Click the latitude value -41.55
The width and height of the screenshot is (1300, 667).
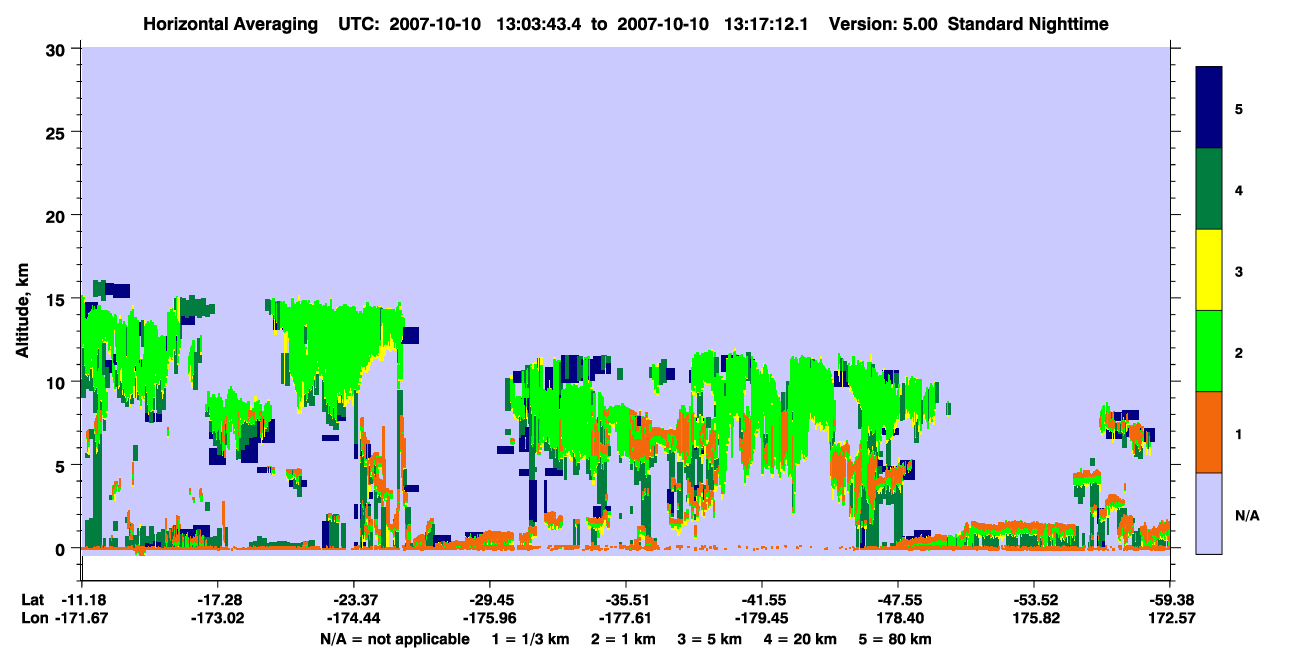click(762, 600)
